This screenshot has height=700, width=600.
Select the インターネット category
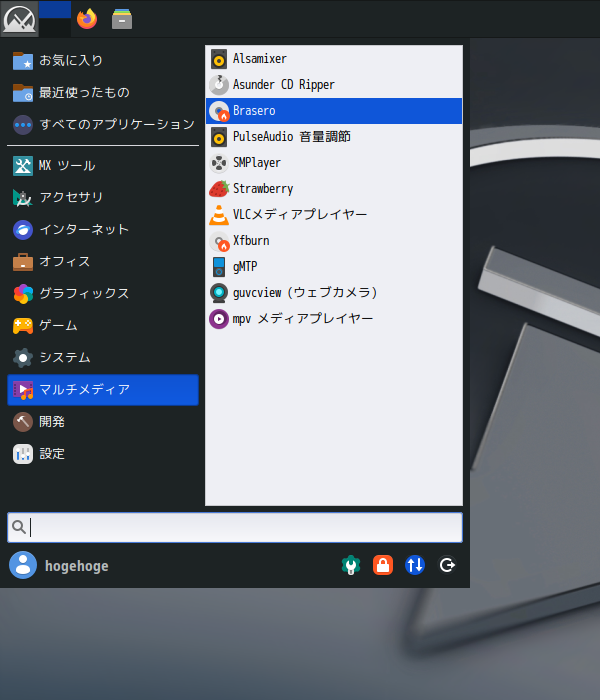pyautogui.click(x=103, y=229)
